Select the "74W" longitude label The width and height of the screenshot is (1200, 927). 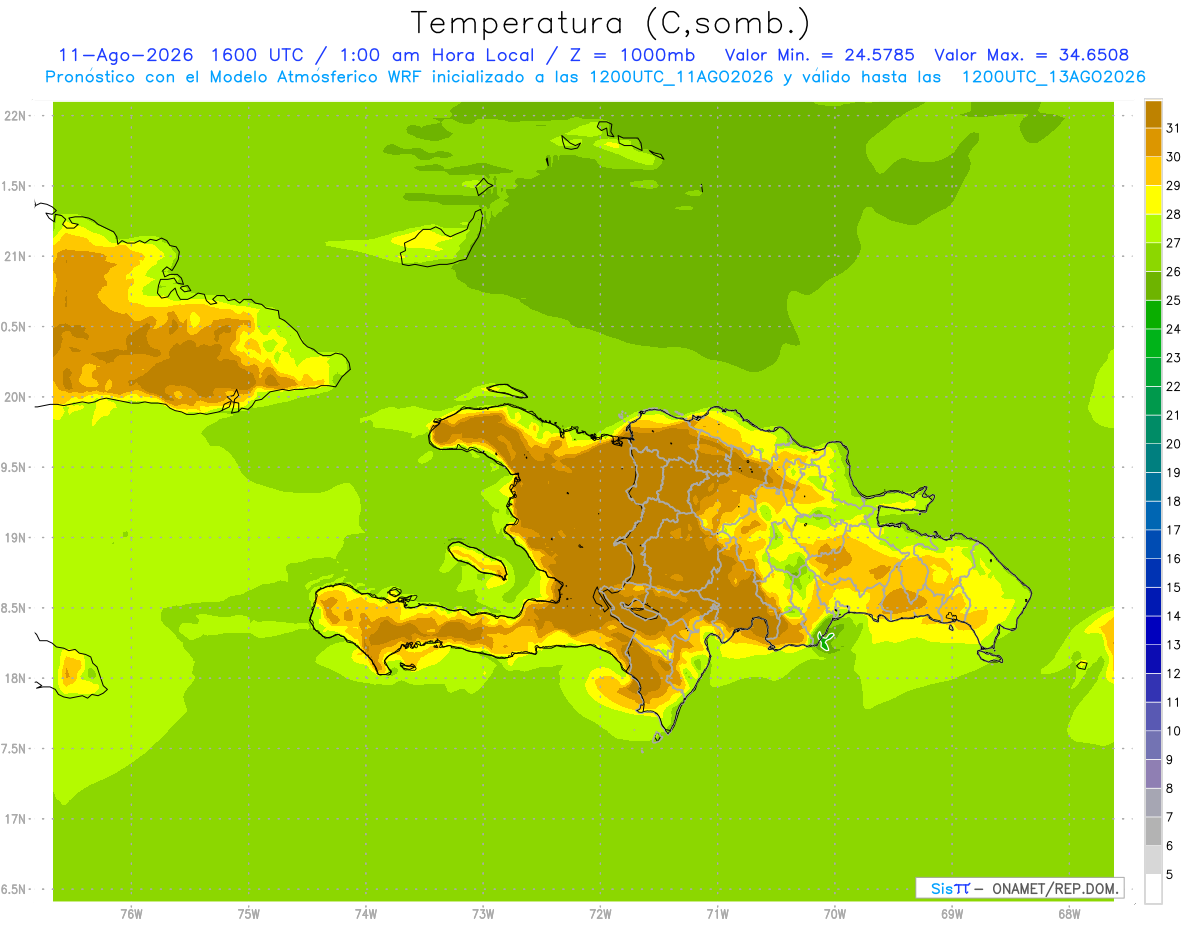point(366,915)
